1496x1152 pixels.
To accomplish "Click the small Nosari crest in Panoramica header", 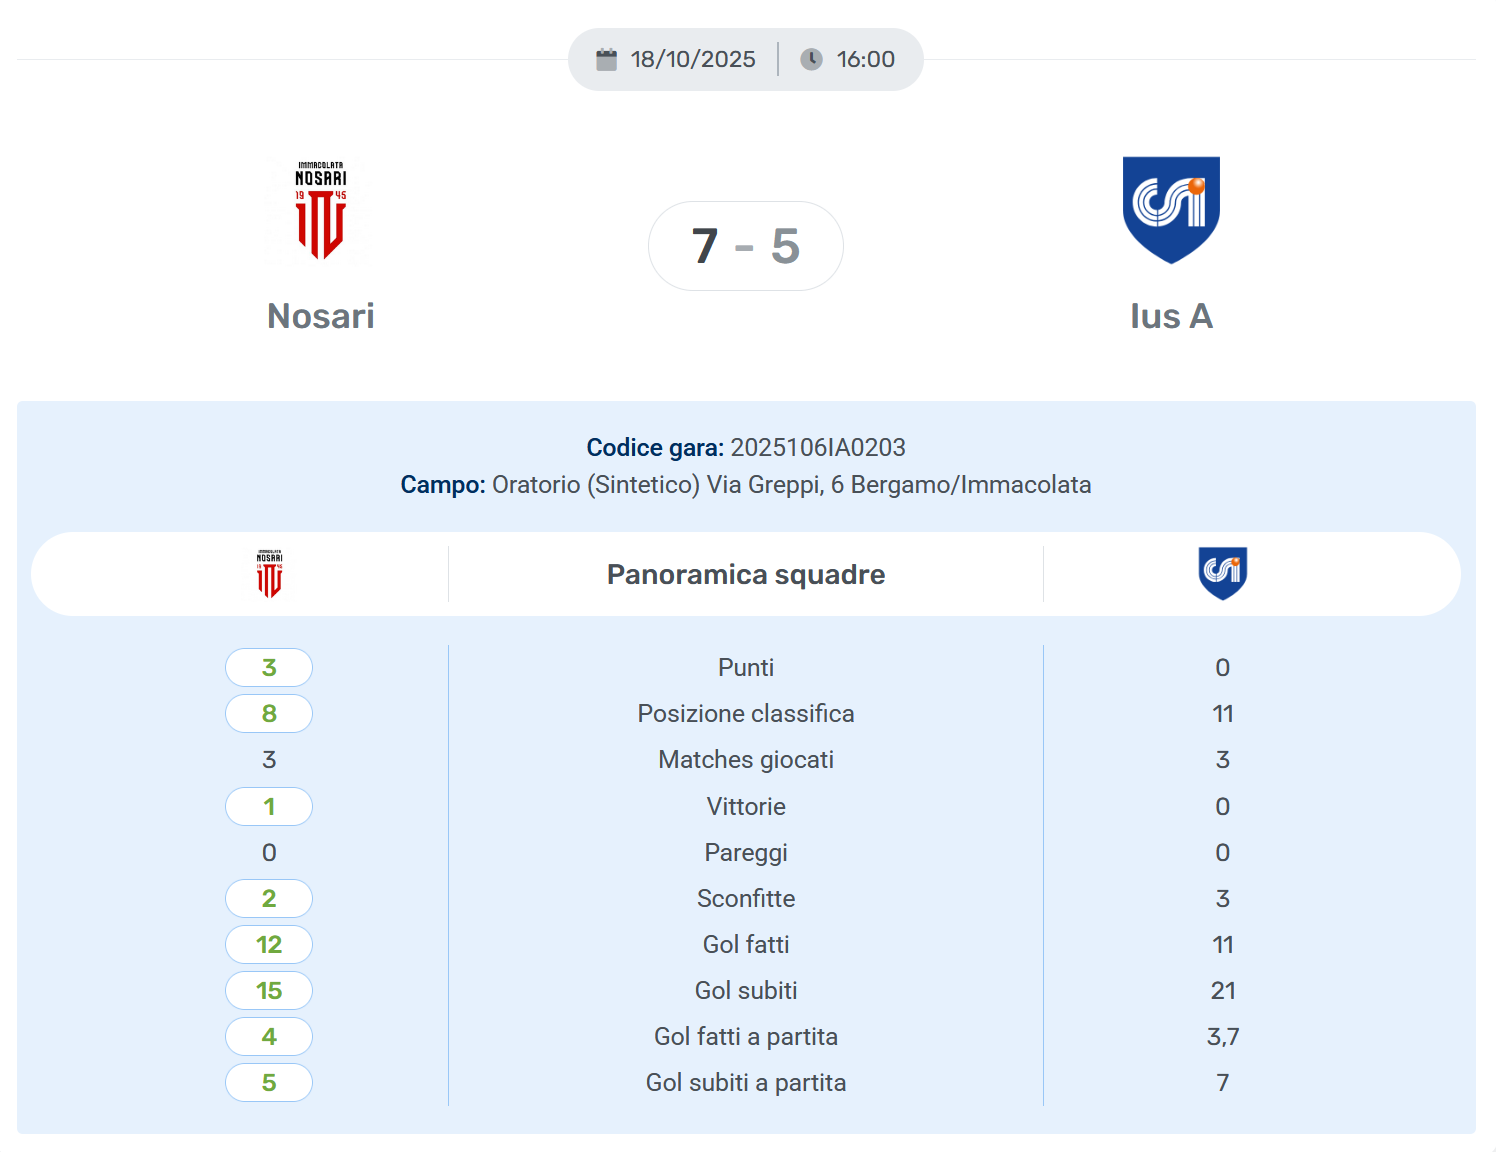I will pos(269,574).
